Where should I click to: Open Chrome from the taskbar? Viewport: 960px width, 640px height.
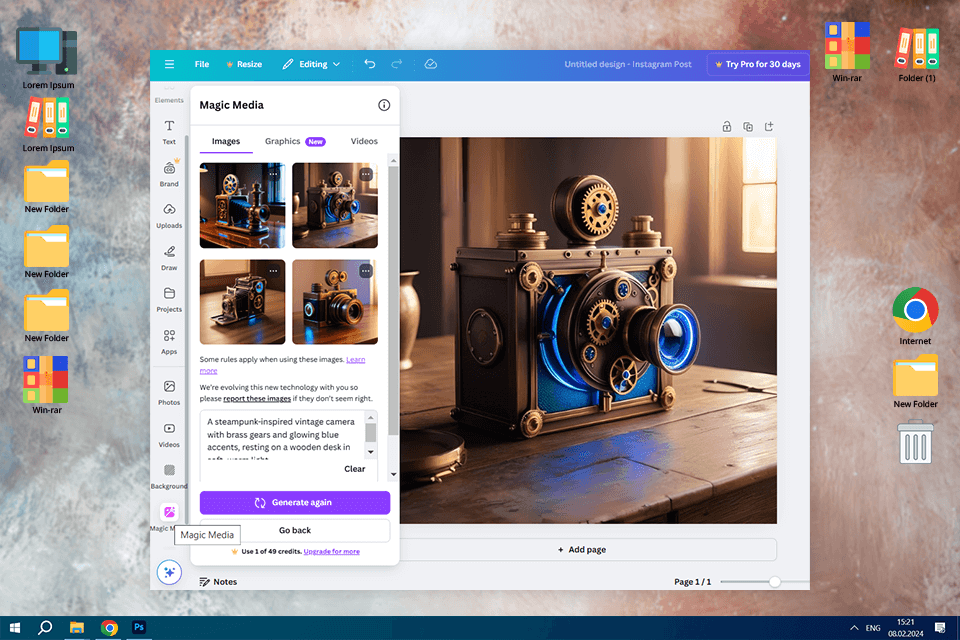[109, 628]
